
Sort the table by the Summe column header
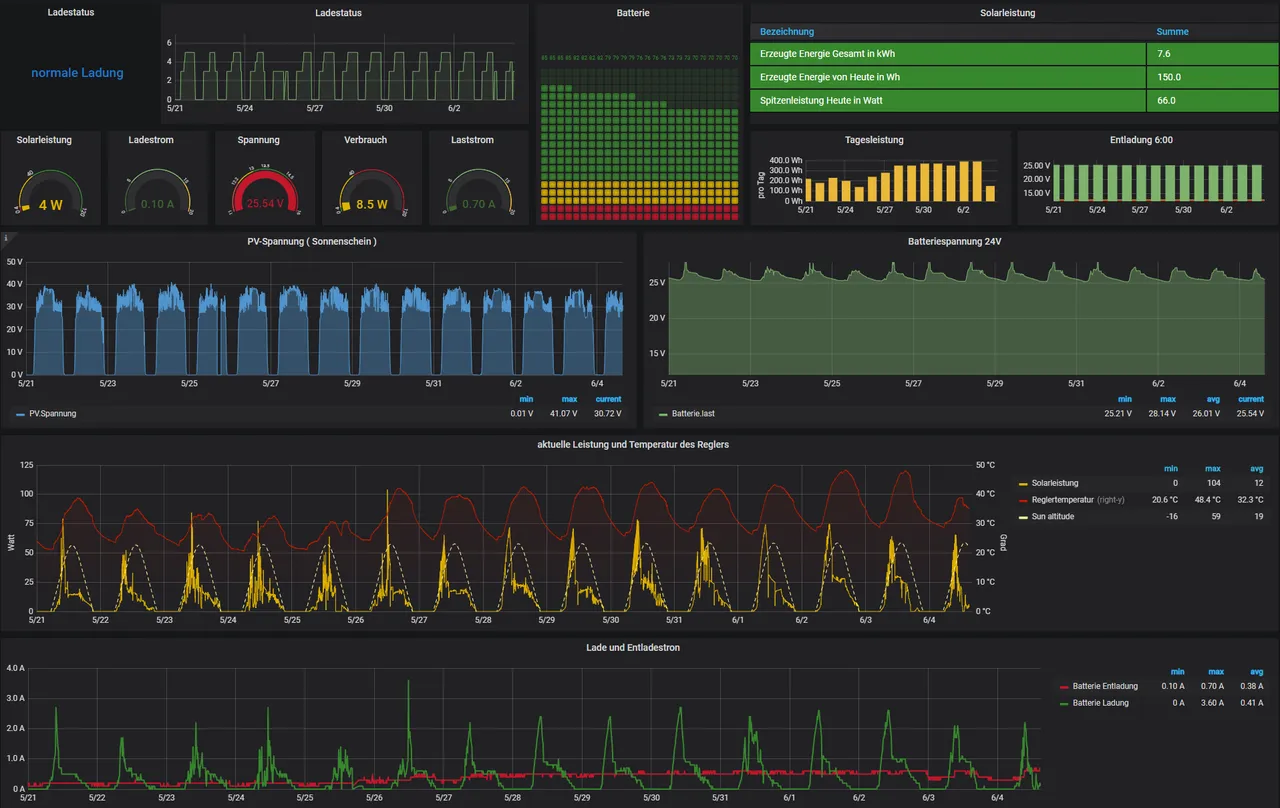(x=1172, y=32)
